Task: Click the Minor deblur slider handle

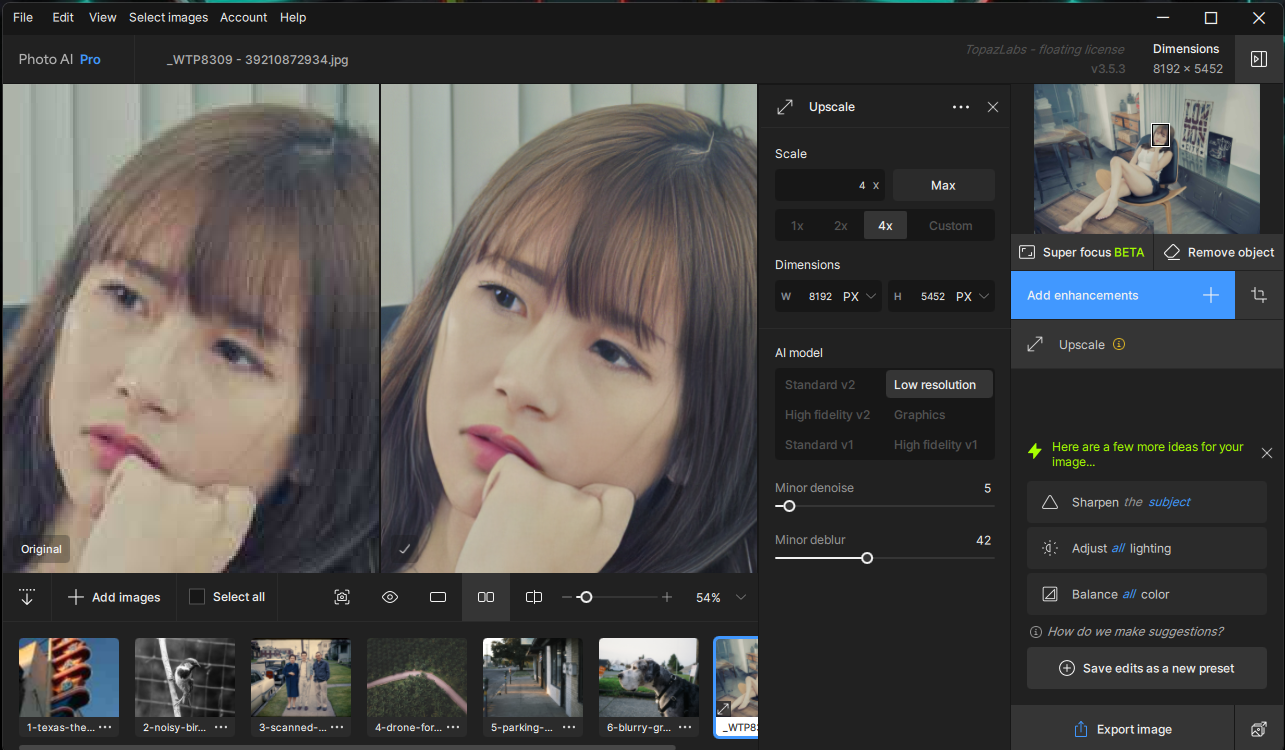Action: tap(867, 558)
